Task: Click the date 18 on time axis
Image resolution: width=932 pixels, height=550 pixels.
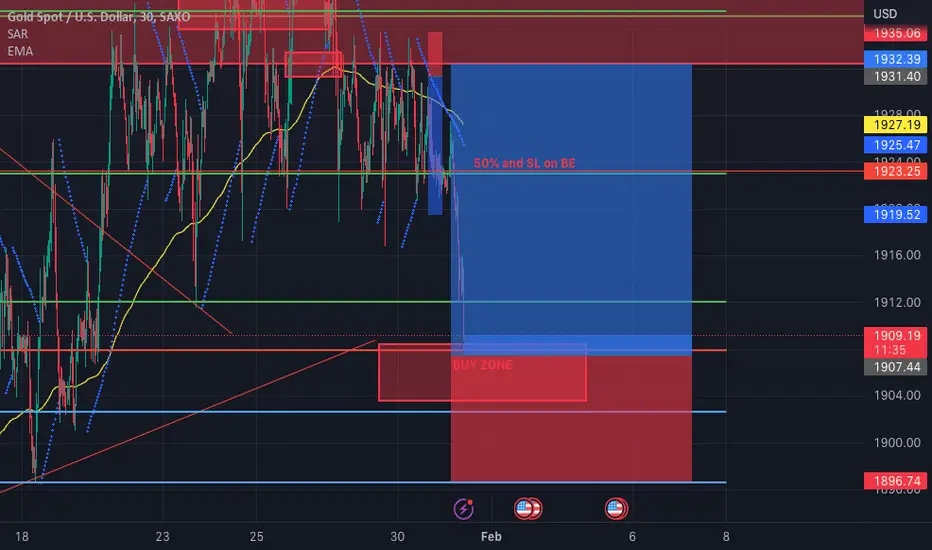Action: coord(21,536)
